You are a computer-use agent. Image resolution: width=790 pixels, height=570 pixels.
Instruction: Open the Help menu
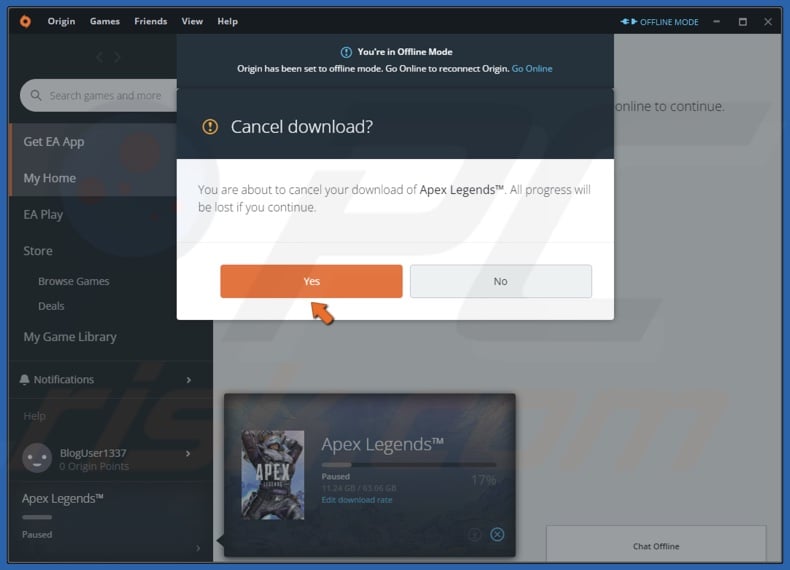click(x=227, y=21)
